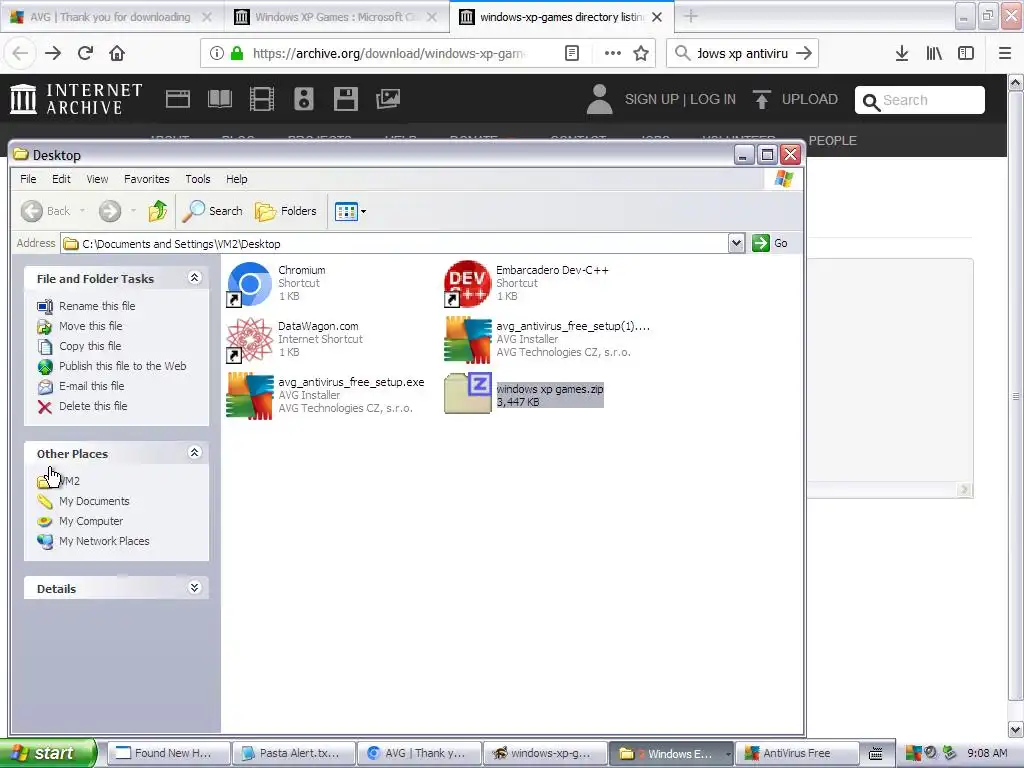The width and height of the screenshot is (1024, 768).
Task: Open the File menu
Action: (x=28, y=179)
